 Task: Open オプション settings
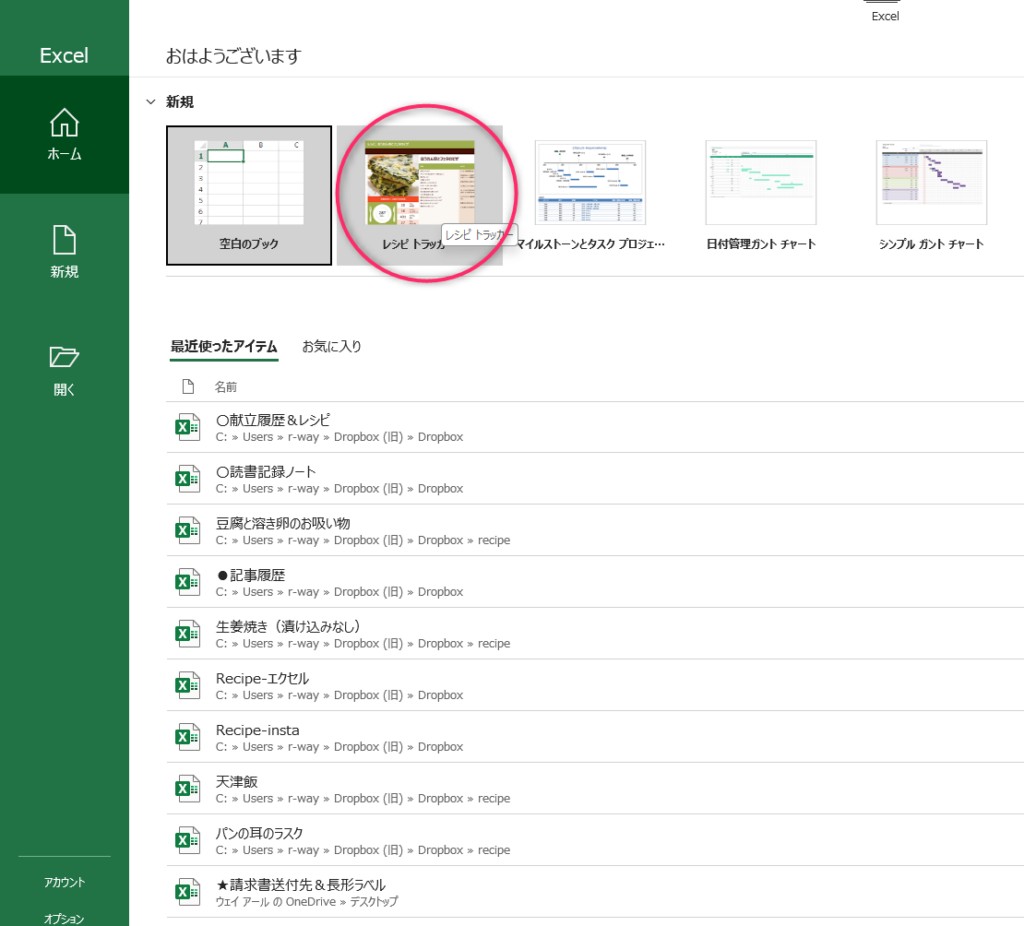click(x=64, y=918)
